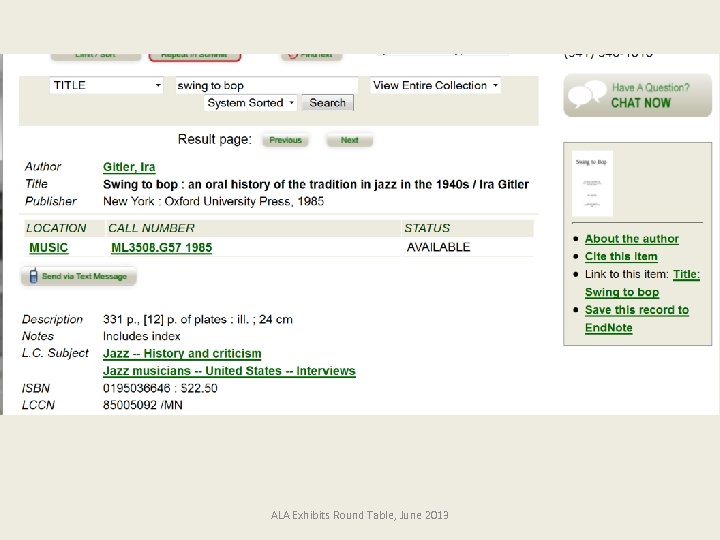Open Title: Swing to bop permalink
The image size is (720, 540).
pyautogui.click(x=642, y=283)
